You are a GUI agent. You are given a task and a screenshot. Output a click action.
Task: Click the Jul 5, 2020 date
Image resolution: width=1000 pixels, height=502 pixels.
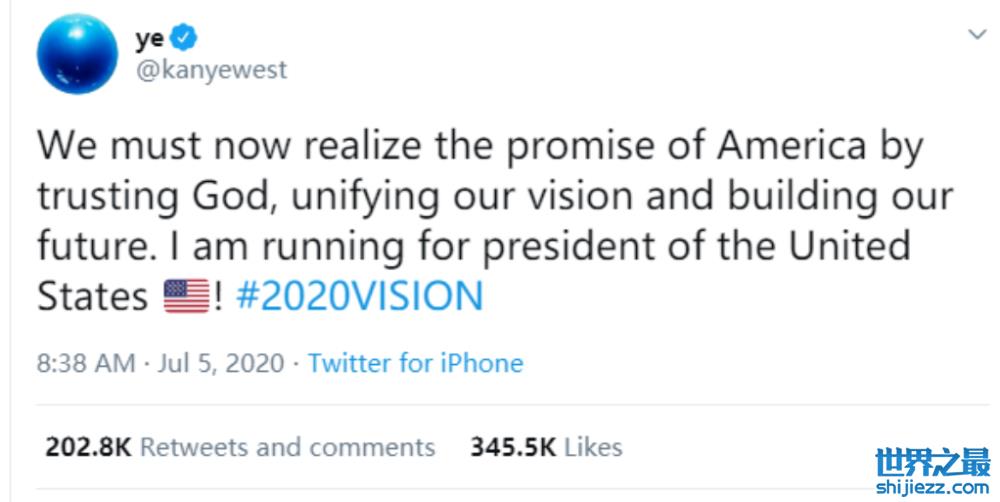221,362
